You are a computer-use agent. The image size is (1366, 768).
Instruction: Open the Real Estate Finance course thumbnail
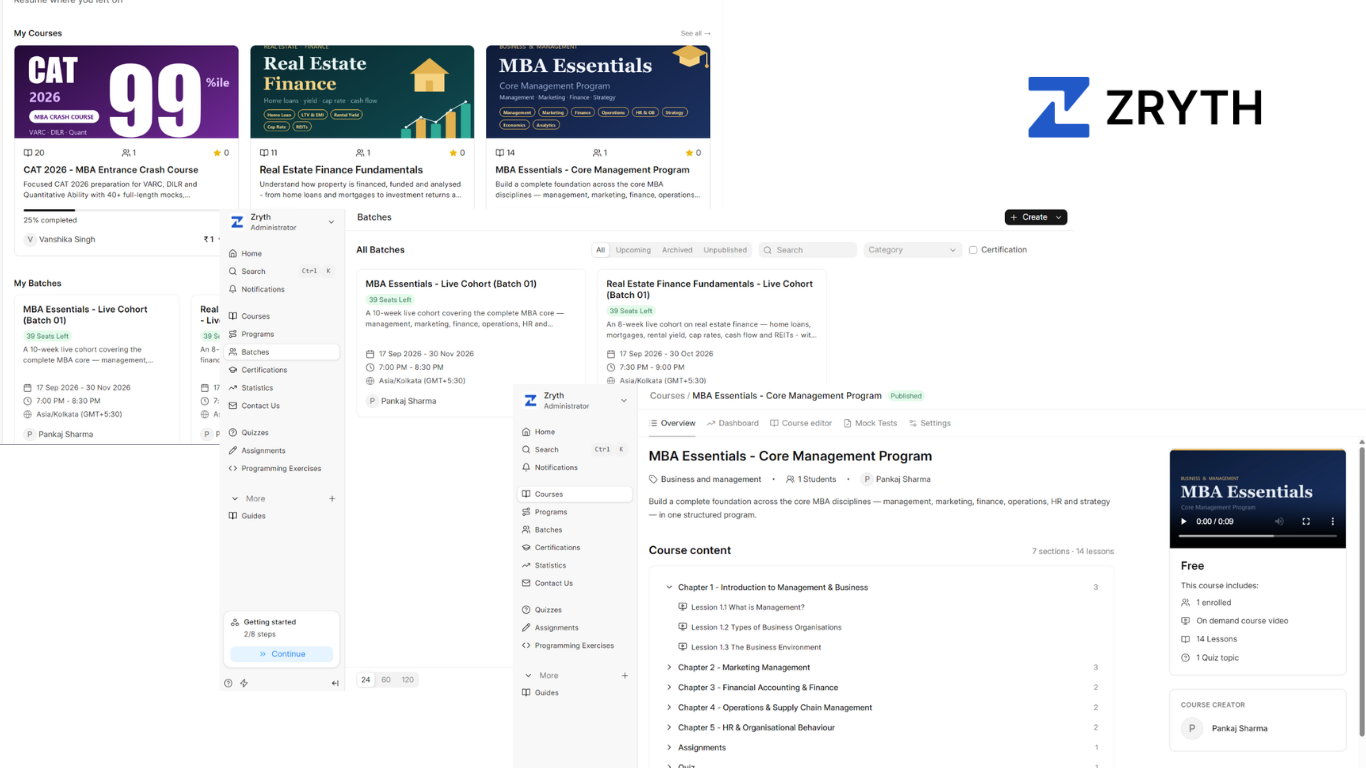[x=362, y=92]
